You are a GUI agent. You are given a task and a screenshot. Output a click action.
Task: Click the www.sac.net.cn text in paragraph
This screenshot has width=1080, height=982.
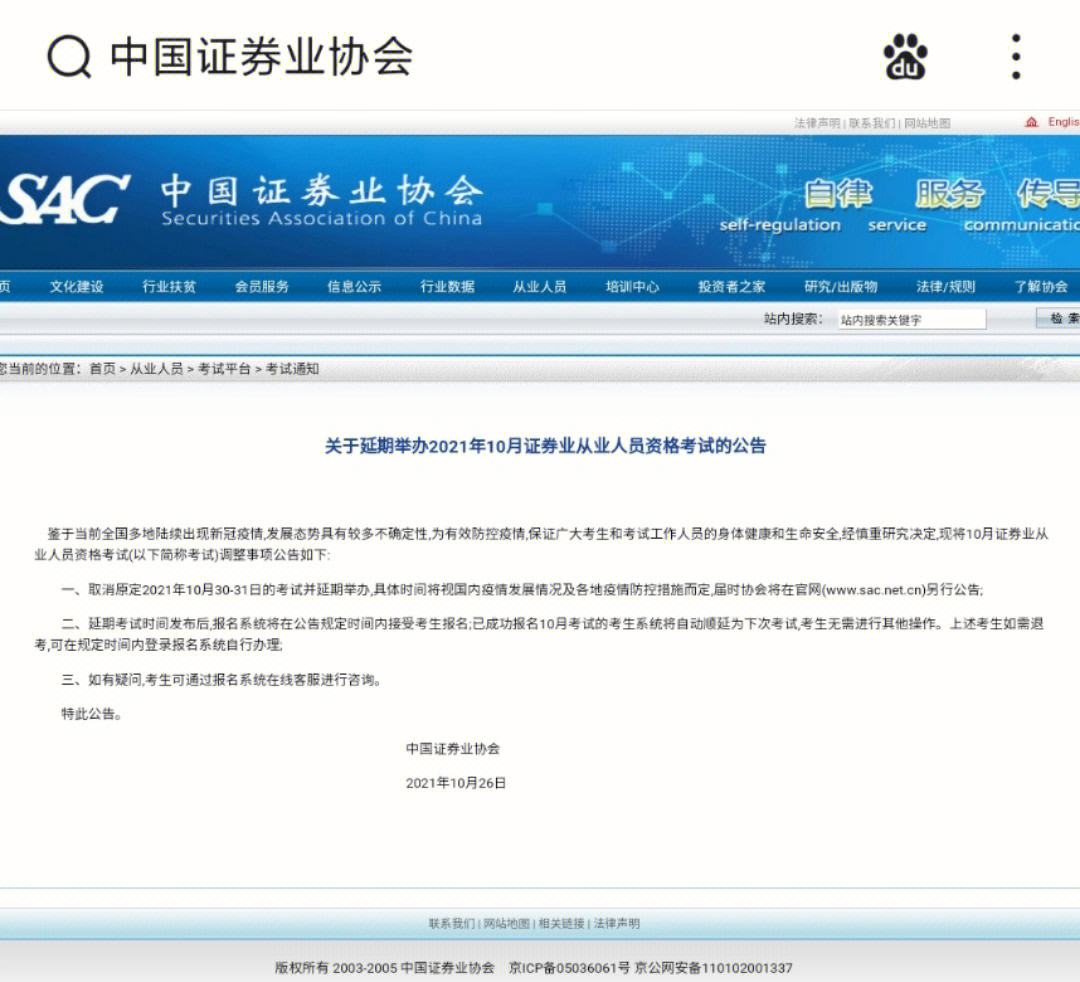[x=873, y=589]
